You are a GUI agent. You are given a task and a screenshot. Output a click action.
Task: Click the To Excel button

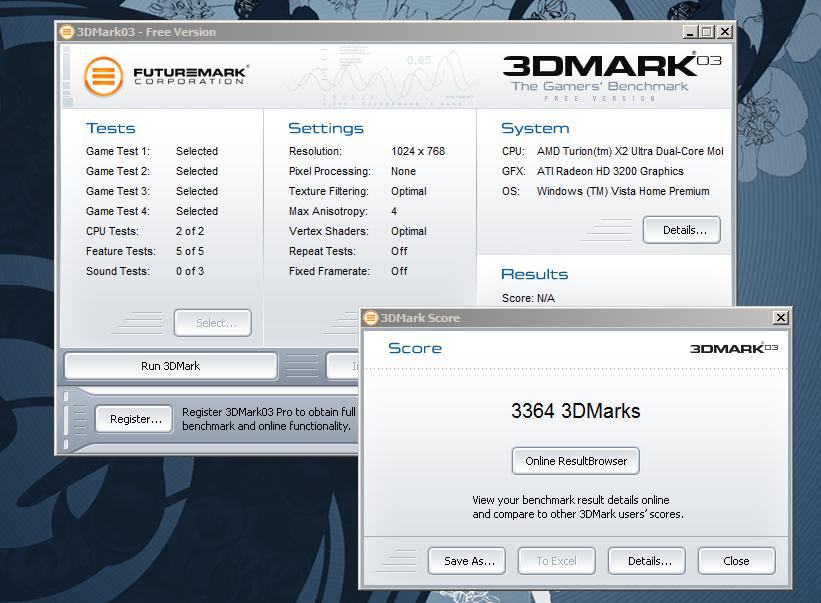557,561
